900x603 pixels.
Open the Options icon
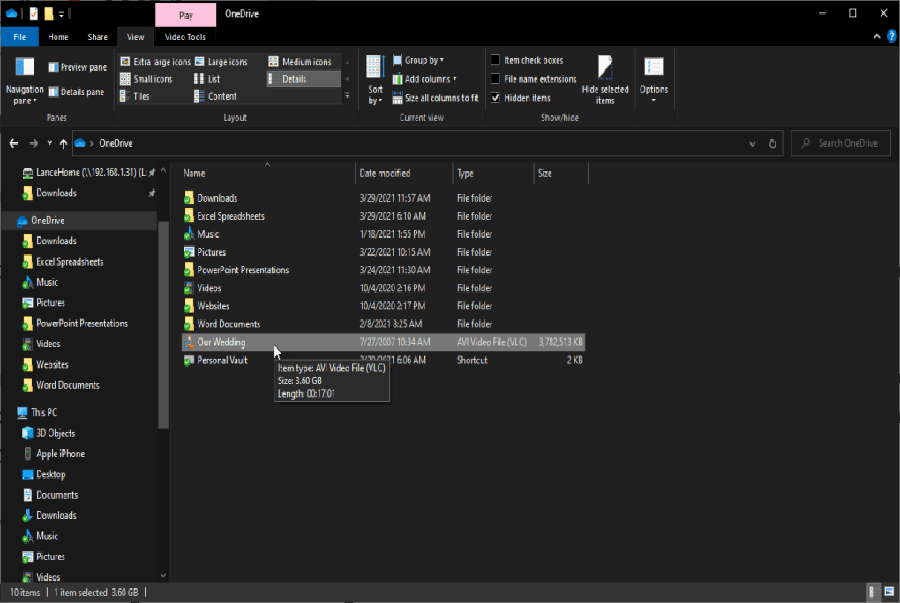tap(654, 67)
